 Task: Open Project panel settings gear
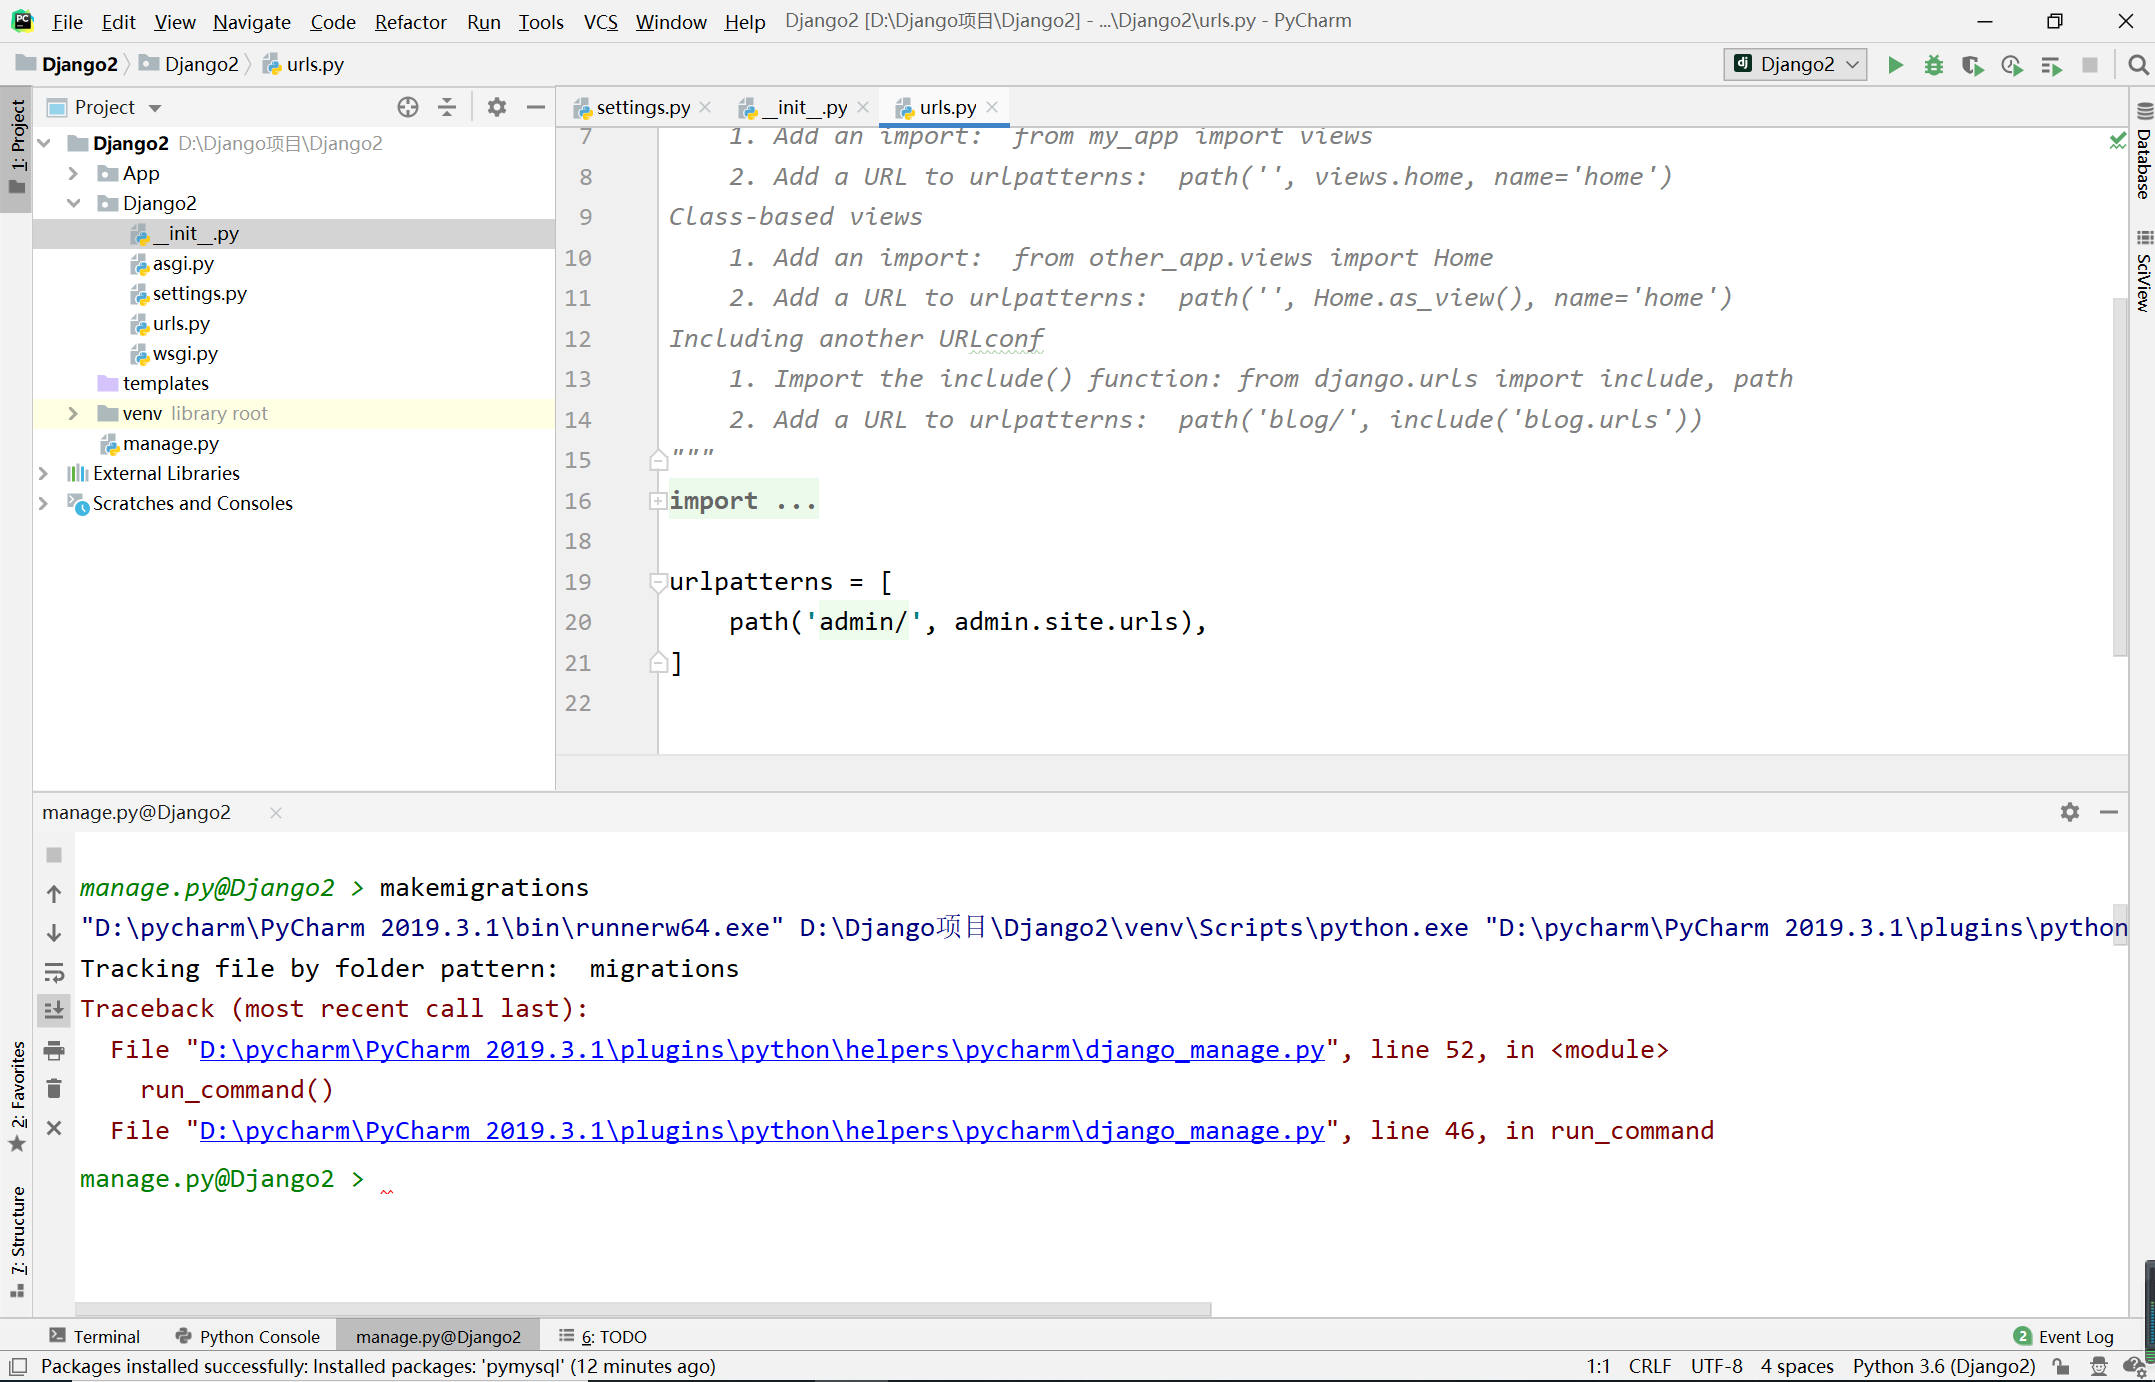(497, 107)
